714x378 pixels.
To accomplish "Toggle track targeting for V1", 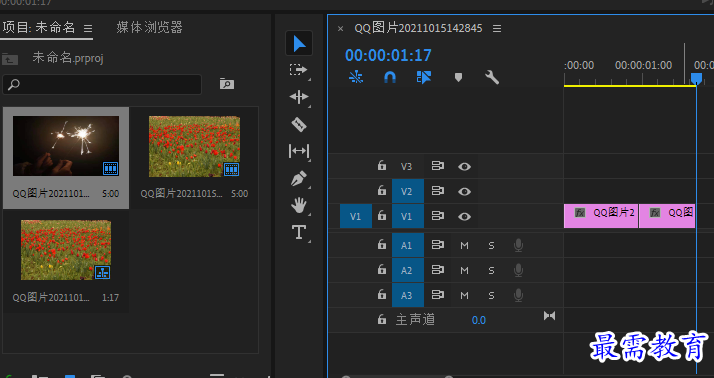I will click(408, 216).
